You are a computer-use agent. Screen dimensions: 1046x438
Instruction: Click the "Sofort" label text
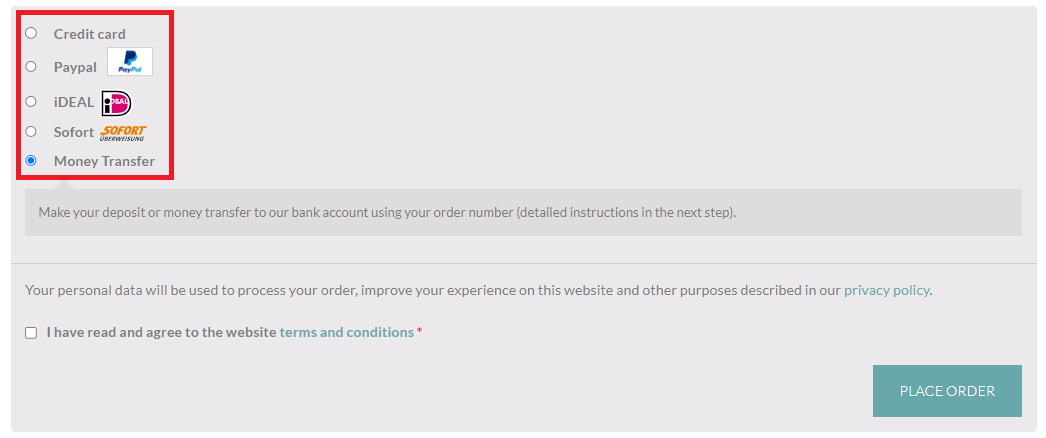[74, 132]
